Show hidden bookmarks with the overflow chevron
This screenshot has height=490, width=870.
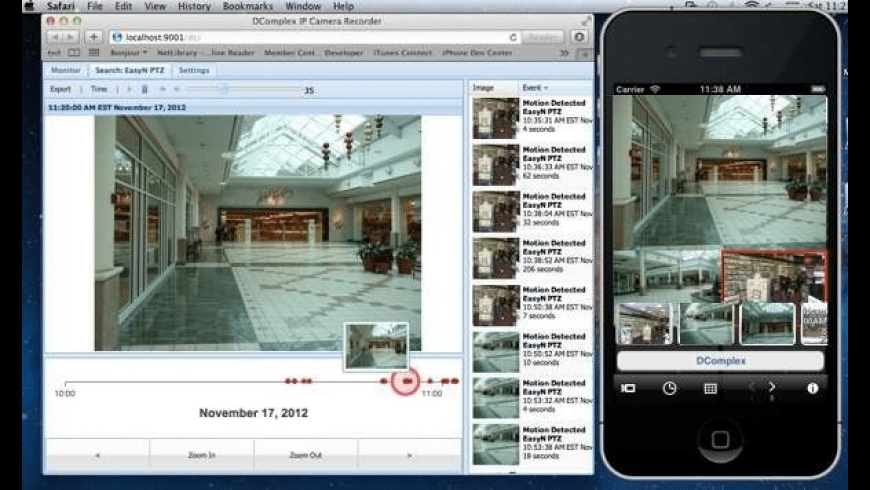(563, 53)
